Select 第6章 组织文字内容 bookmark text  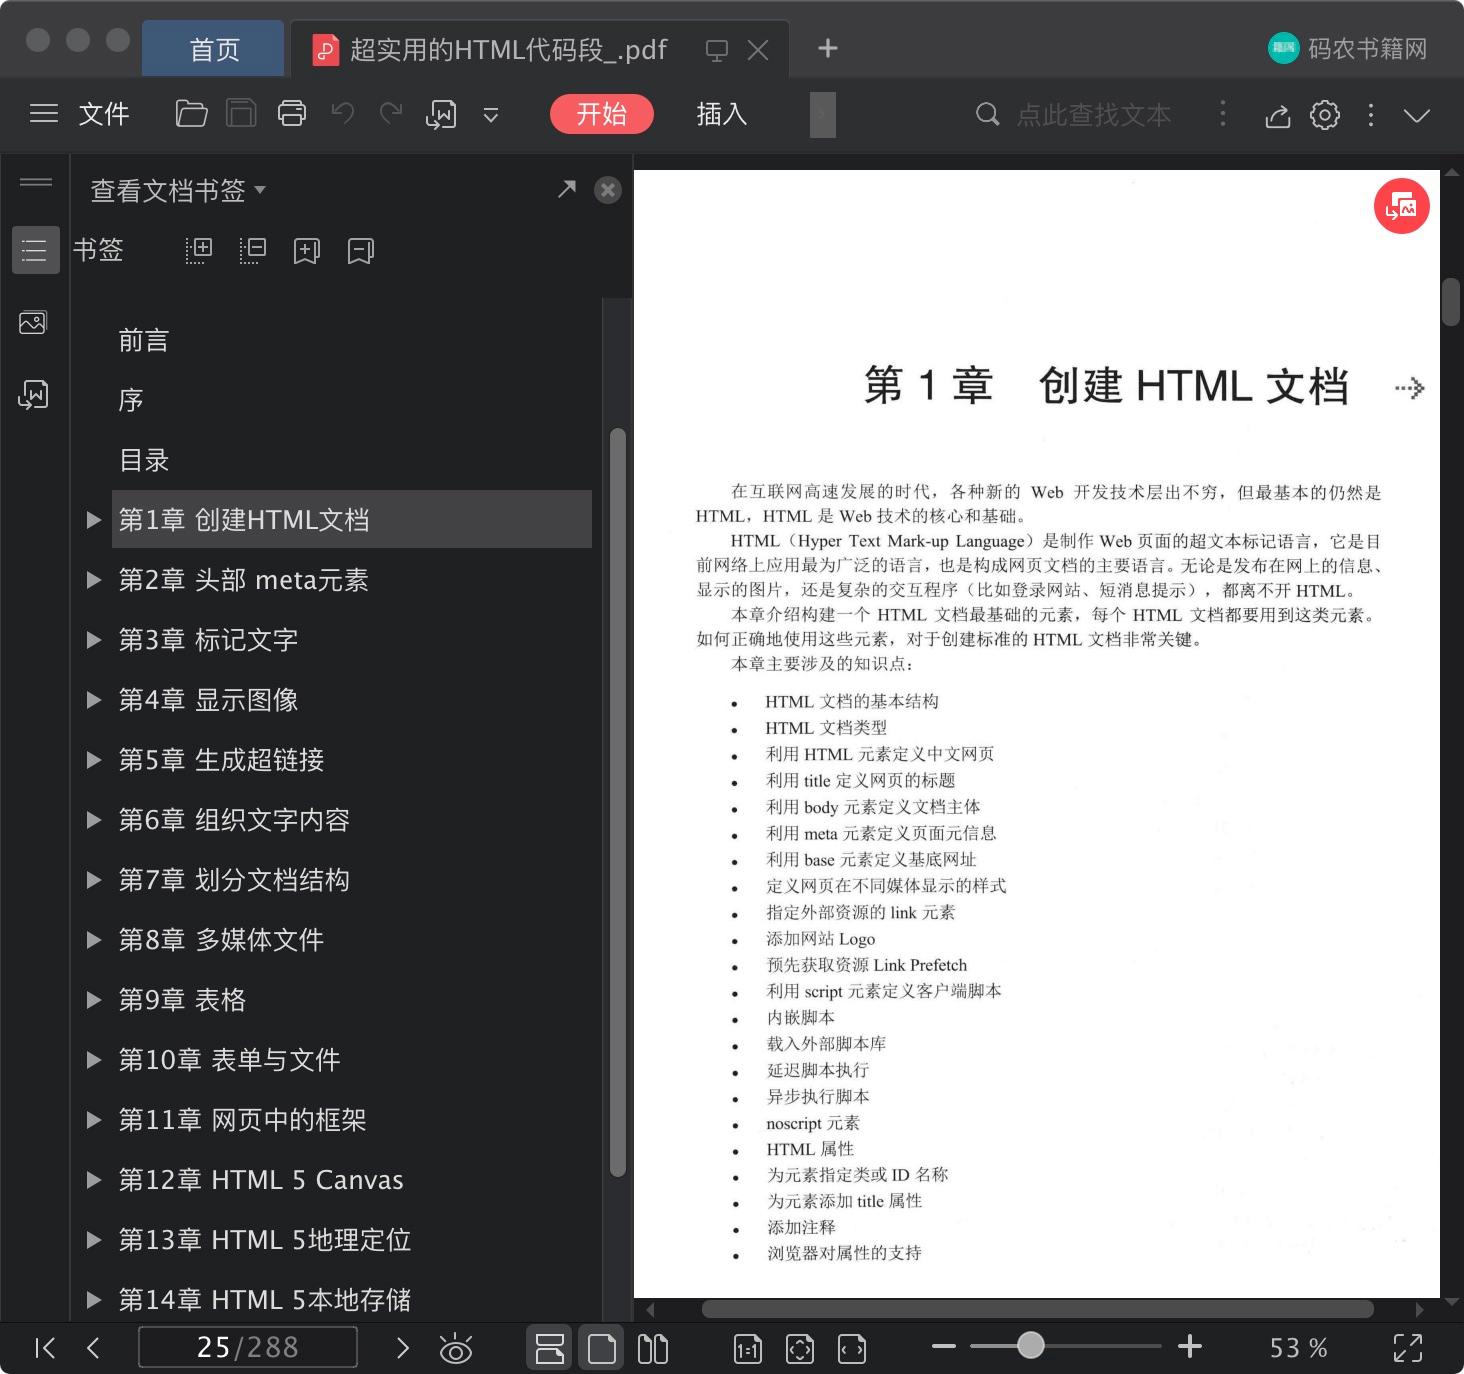[x=234, y=820]
